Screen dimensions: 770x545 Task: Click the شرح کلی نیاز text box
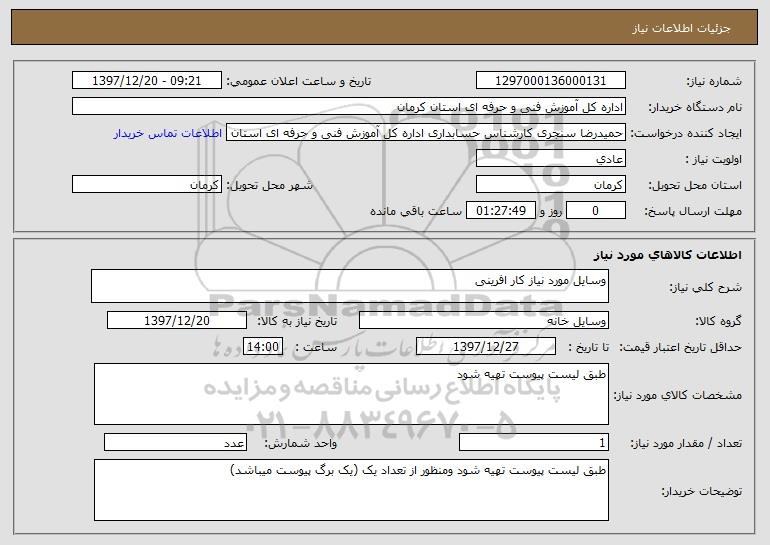tap(350, 286)
